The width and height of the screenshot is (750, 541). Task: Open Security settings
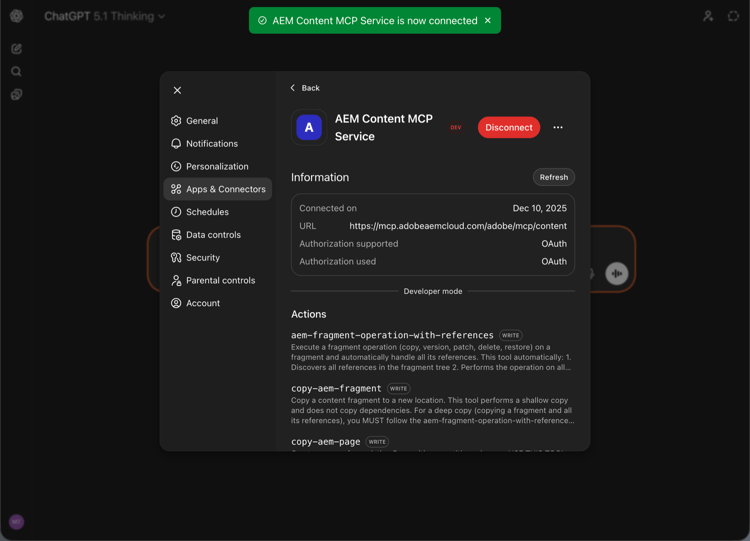tap(218, 257)
